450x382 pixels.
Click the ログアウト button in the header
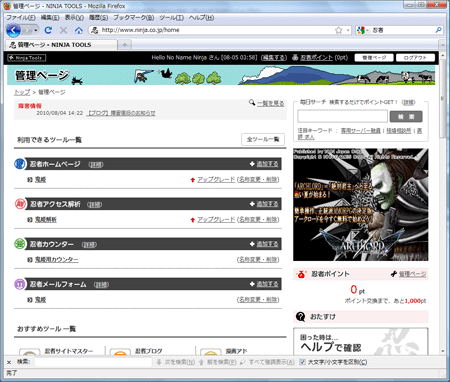[415, 58]
